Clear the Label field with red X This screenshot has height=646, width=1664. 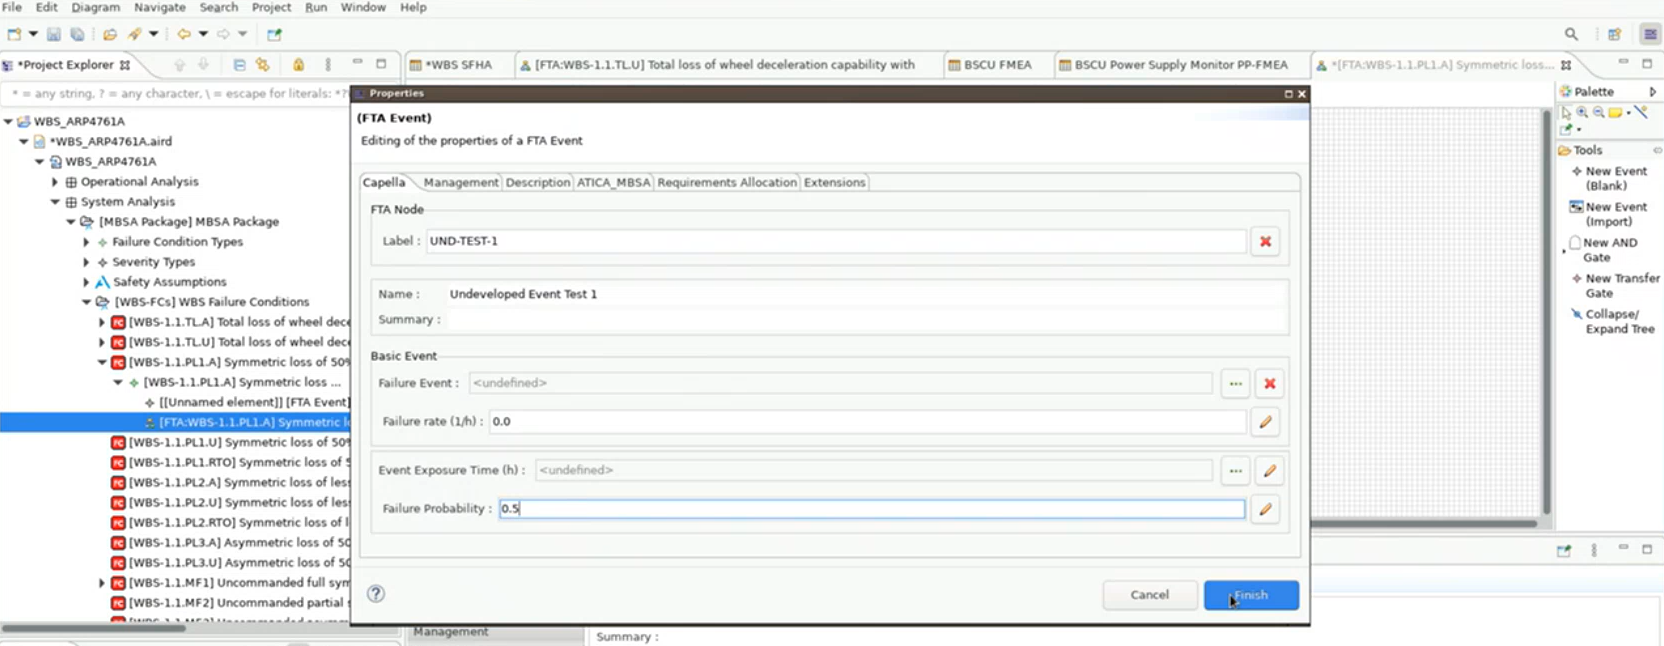point(1266,241)
